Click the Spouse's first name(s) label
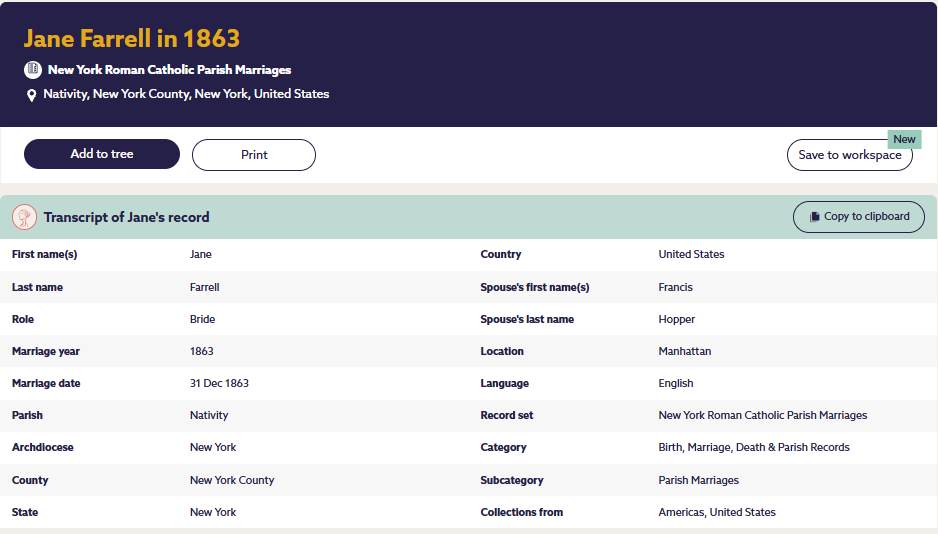Viewport: 938px width, 534px height. click(535, 287)
